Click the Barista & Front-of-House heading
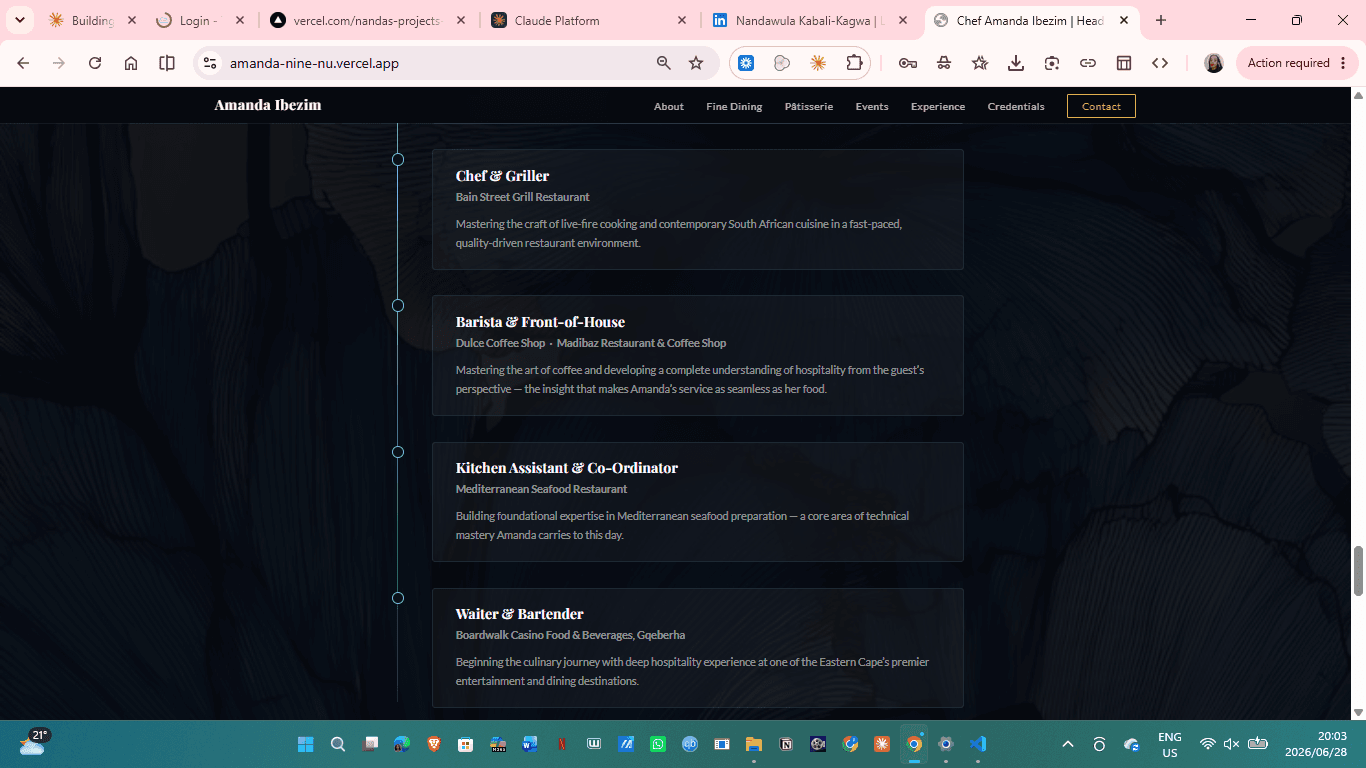 (540, 322)
